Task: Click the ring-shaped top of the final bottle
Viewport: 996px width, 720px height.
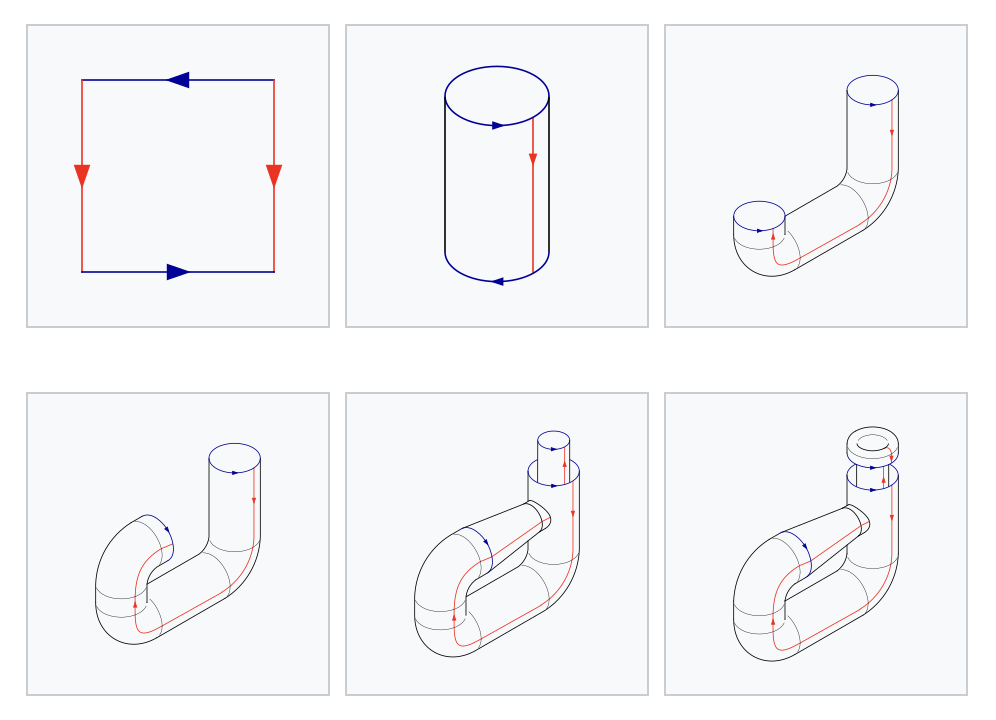Action: (x=873, y=442)
